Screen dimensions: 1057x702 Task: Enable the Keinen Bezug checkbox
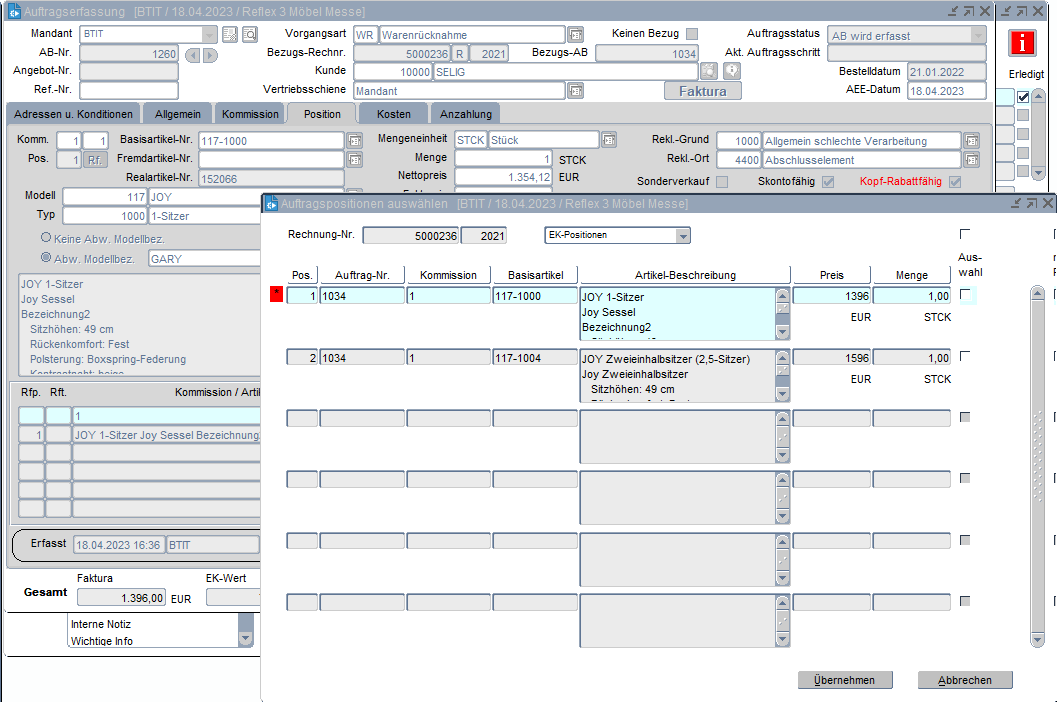[692, 34]
